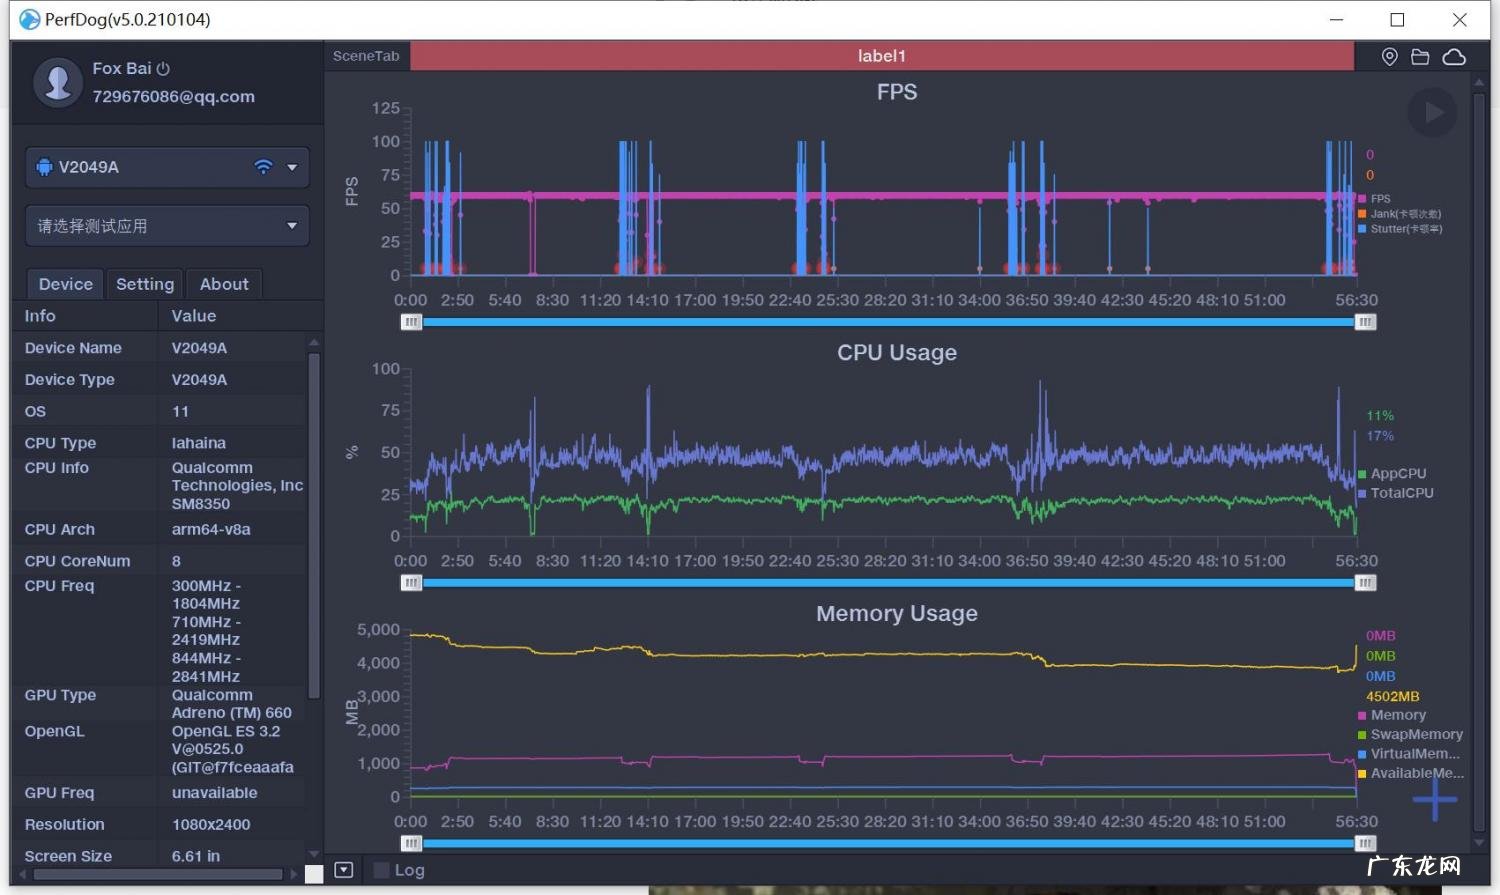
Task: Open the V2049A device dropdown
Action: (x=292, y=167)
